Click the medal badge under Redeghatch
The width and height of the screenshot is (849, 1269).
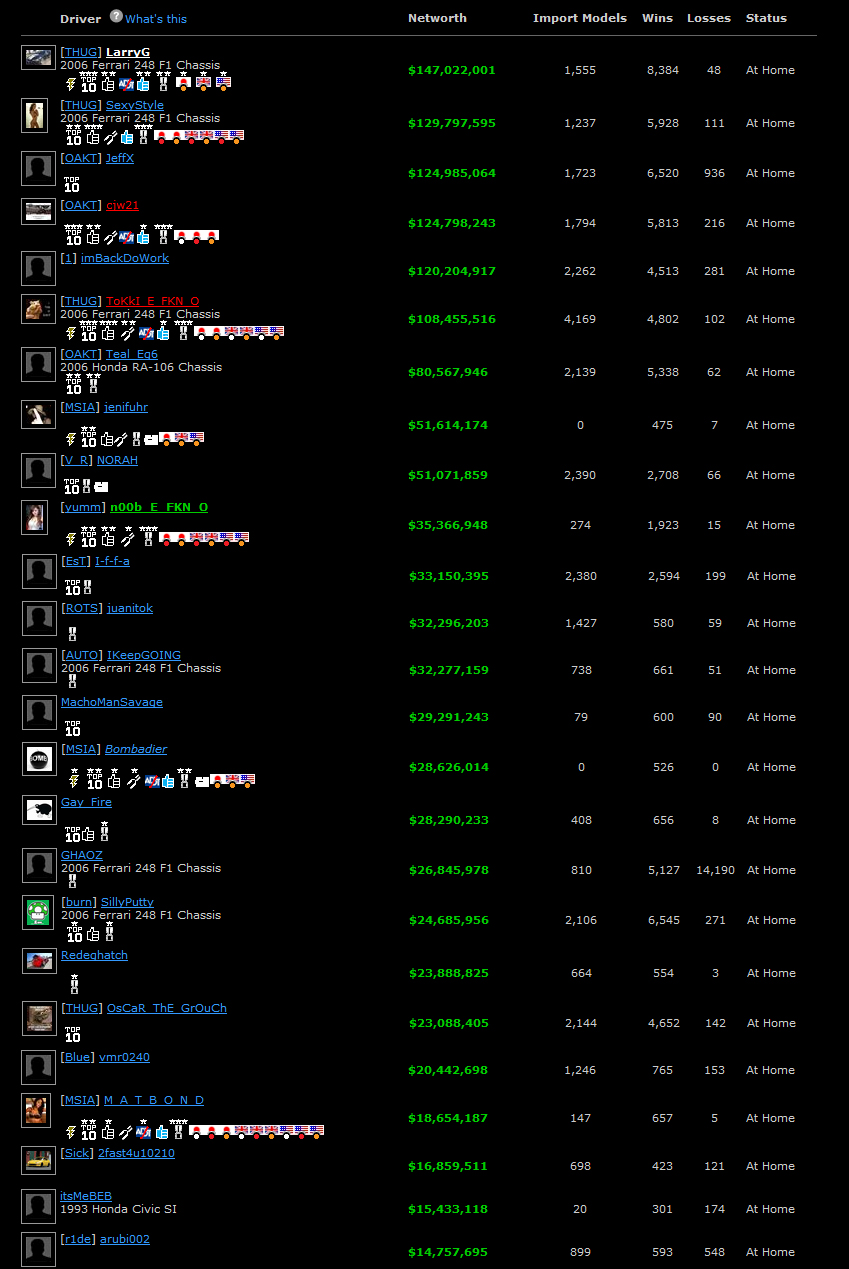(x=74, y=984)
